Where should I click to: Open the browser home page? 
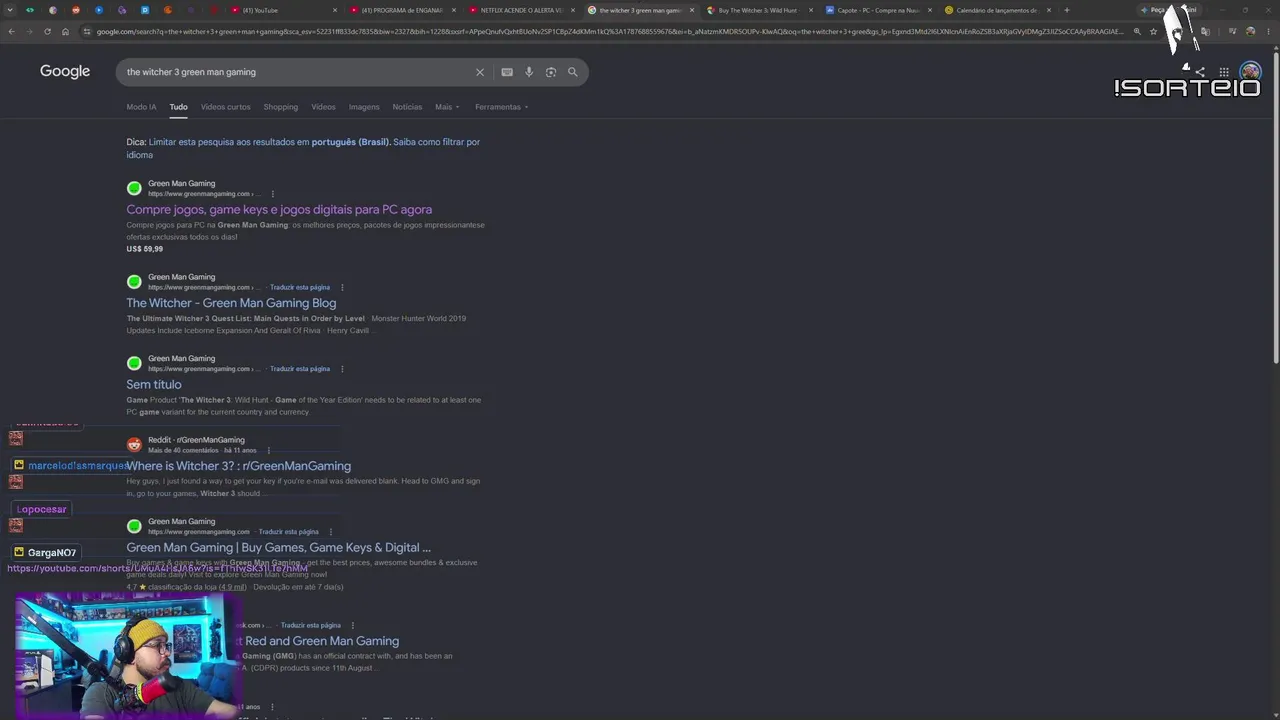point(65,32)
